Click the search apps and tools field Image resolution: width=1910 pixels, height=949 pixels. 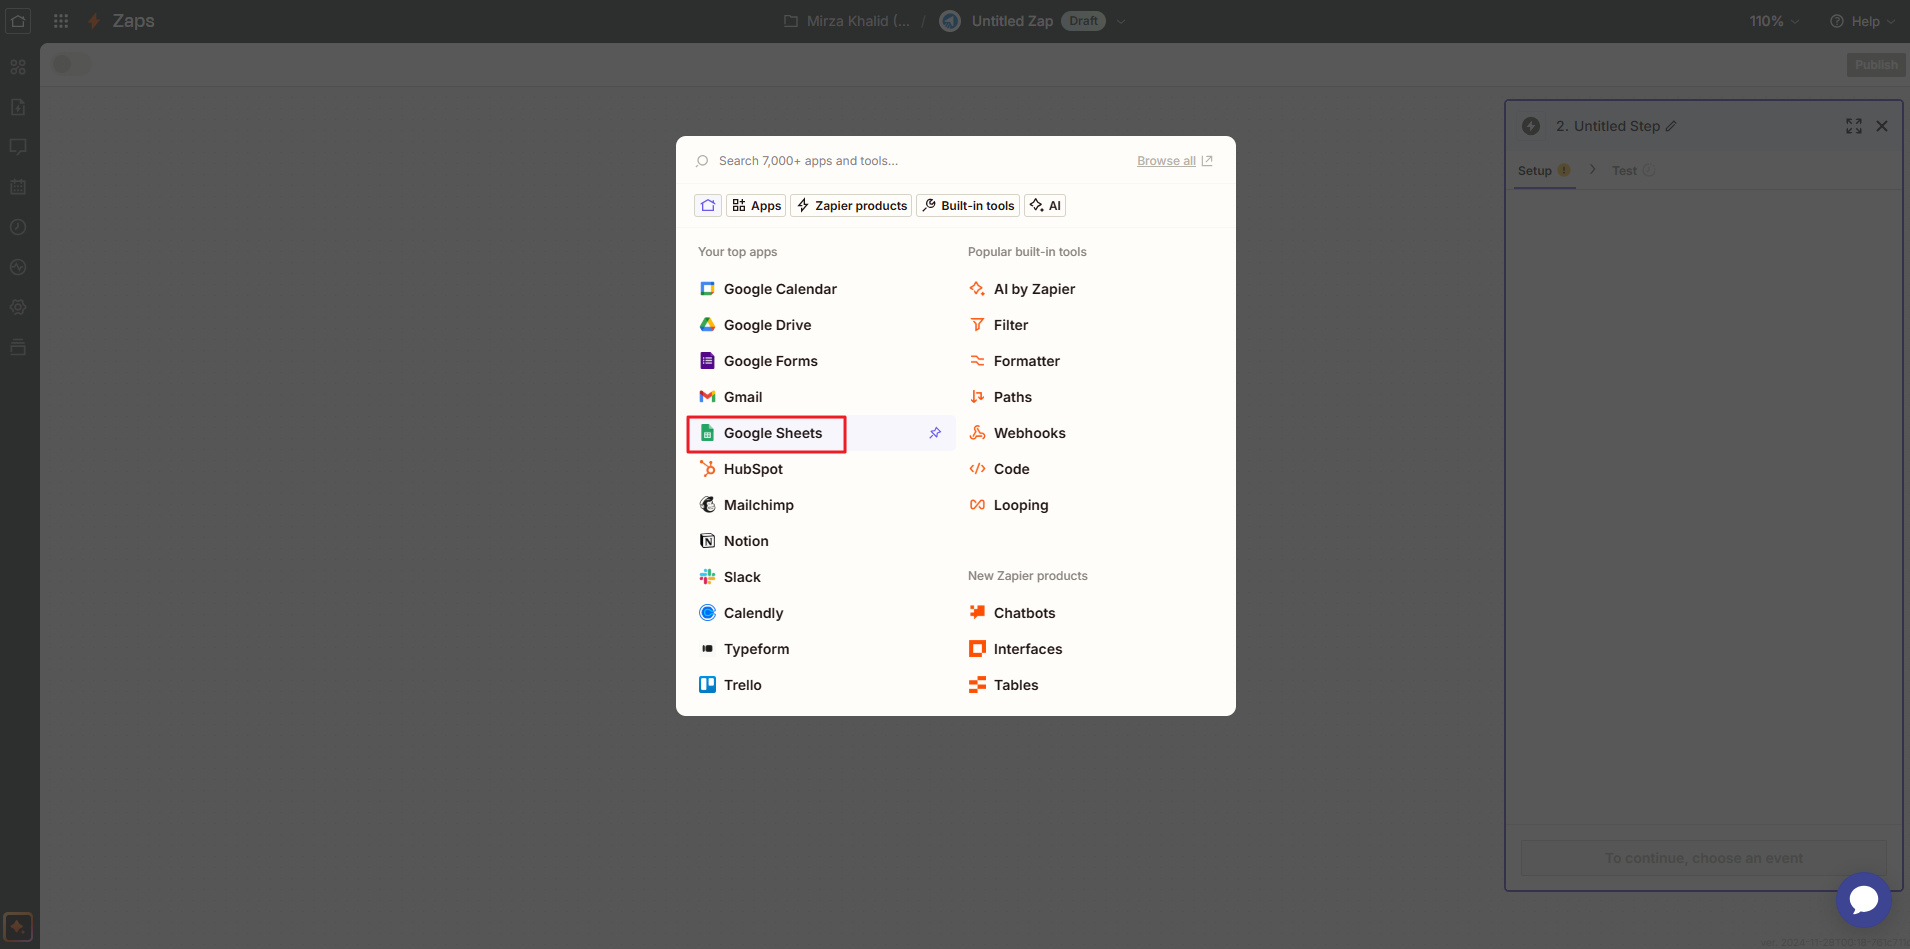click(x=900, y=161)
